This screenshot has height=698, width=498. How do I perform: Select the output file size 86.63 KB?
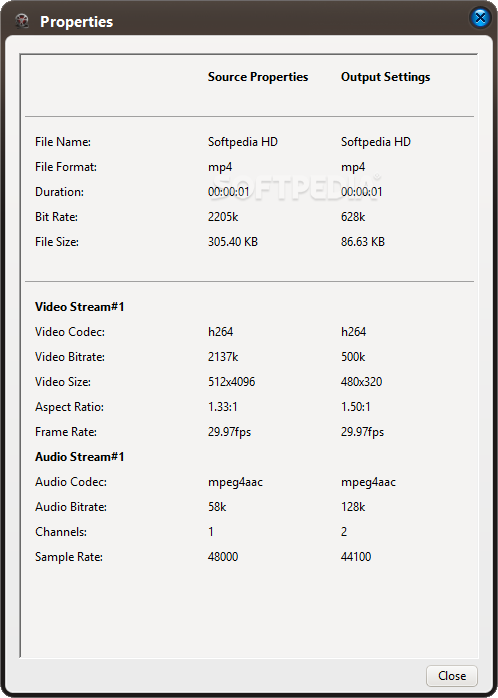point(363,242)
